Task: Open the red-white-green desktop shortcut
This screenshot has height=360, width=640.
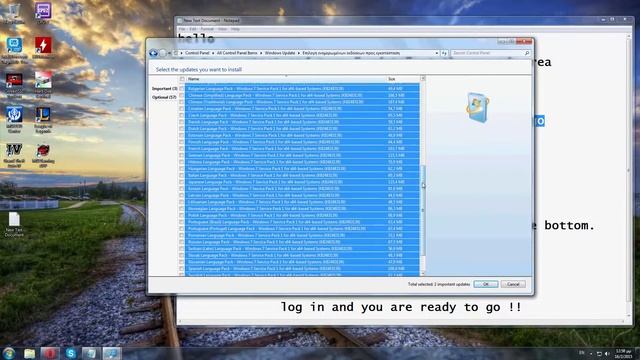Action: pyautogui.click(x=43, y=85)
